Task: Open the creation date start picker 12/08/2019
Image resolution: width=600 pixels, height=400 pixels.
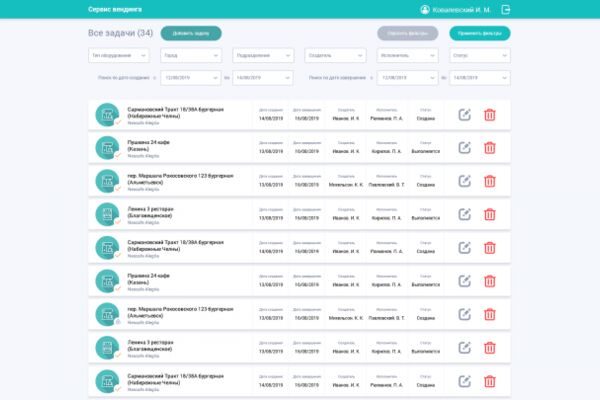Action: click(191, 78)
